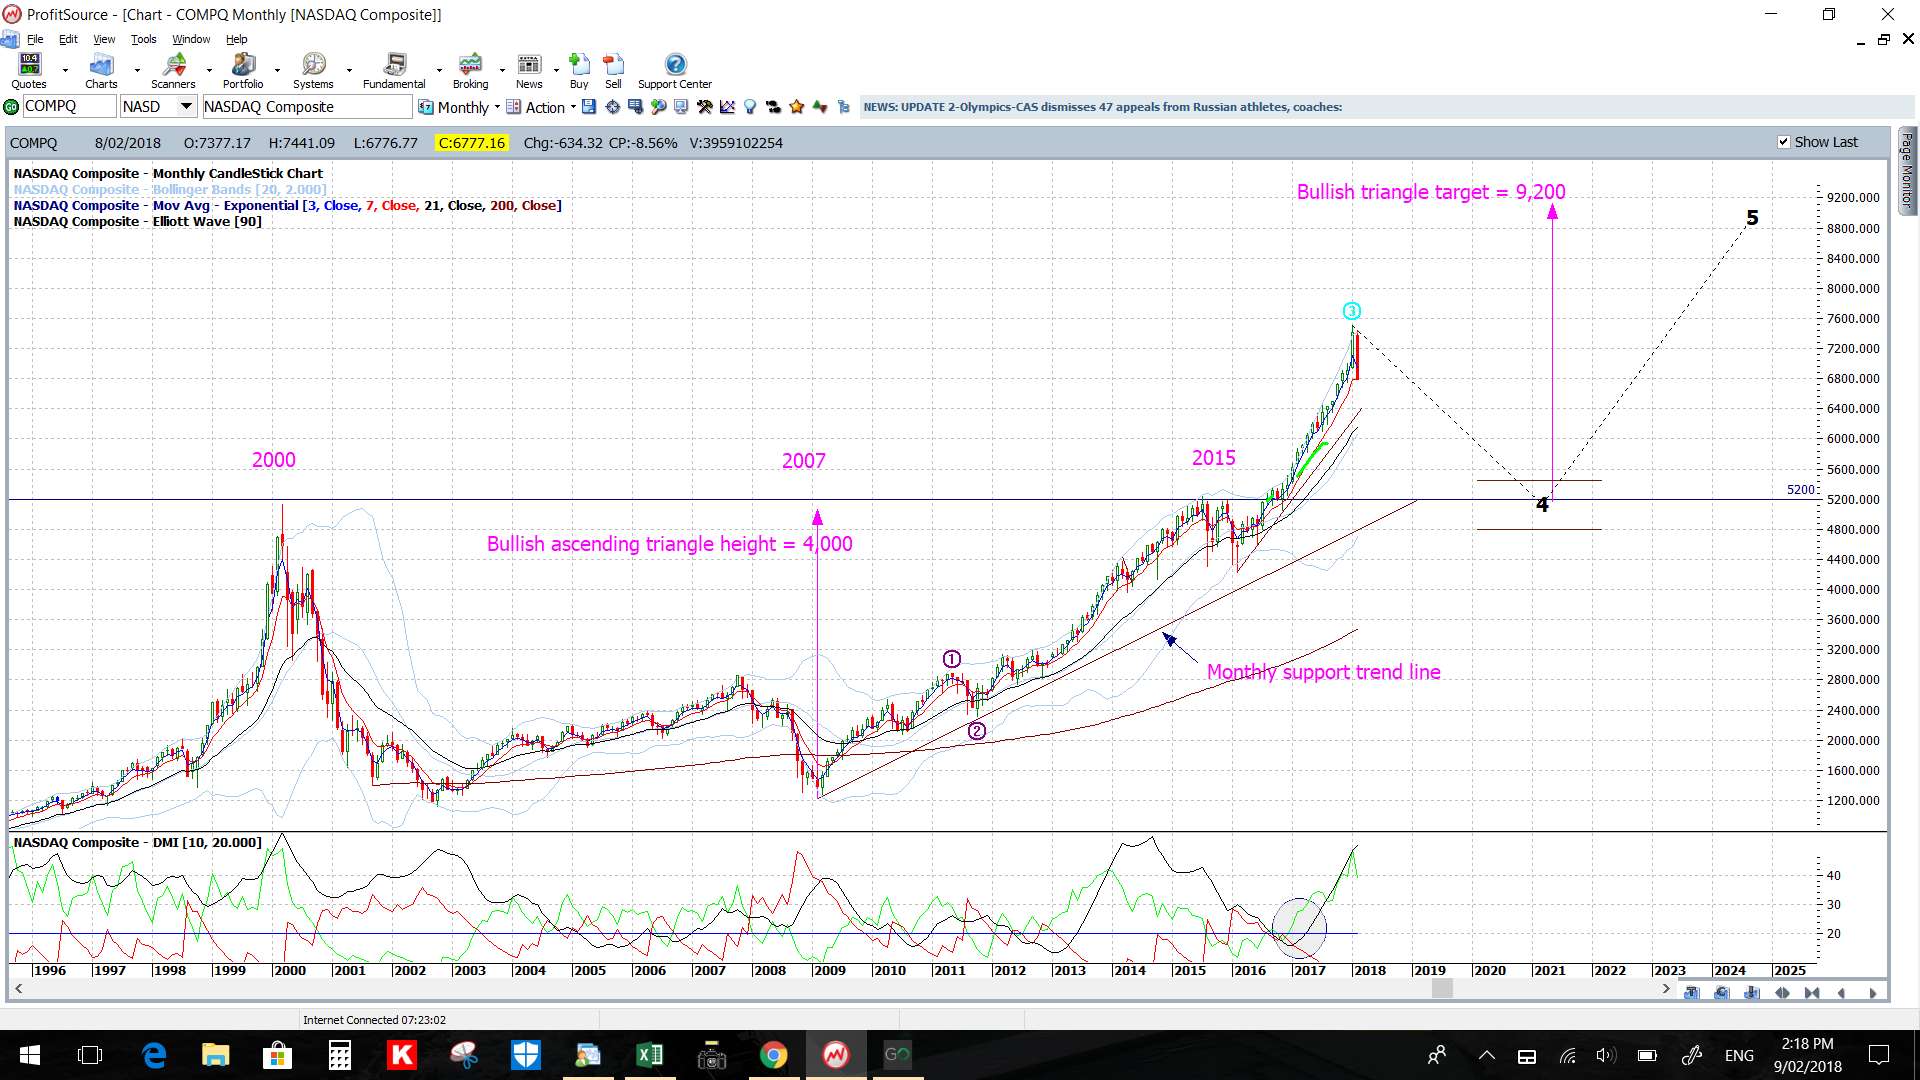Click the chart scrollbar right arrow
The height and width of the screenshot is (1080, 1920).
click(1666, 989)
